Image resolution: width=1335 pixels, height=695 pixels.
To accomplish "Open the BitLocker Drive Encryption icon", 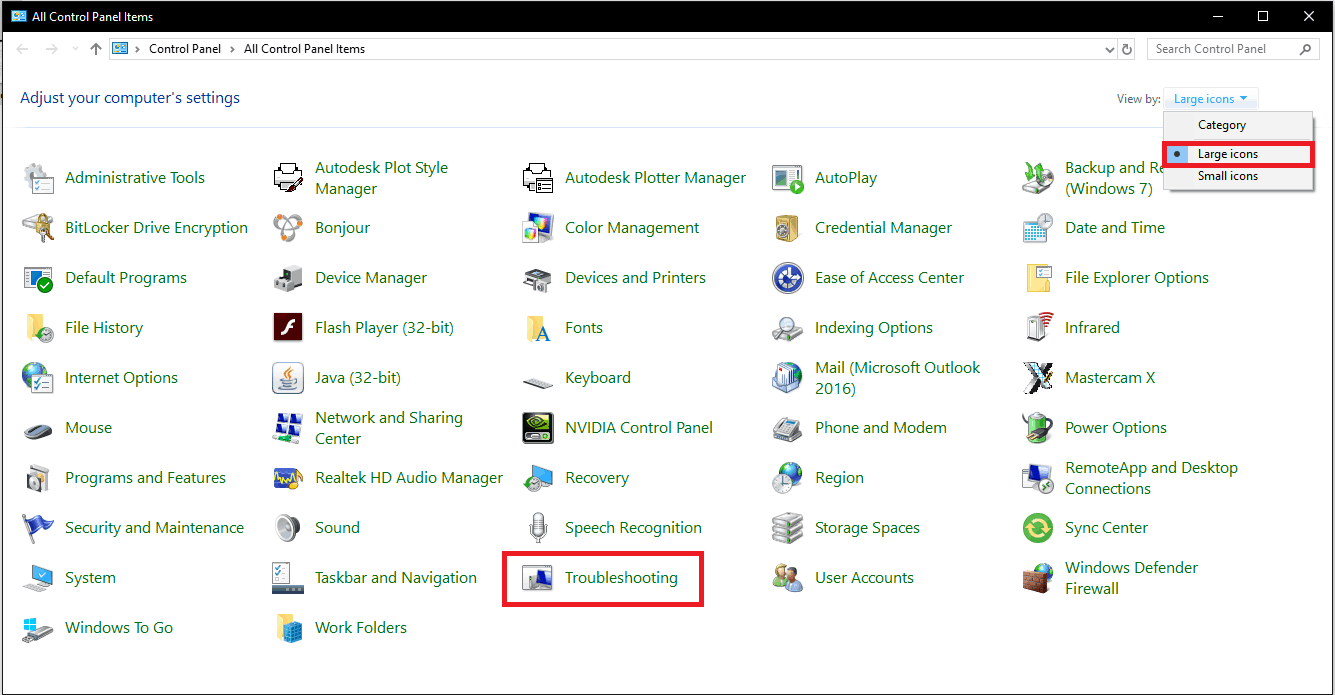I will (x=38, y=228).
